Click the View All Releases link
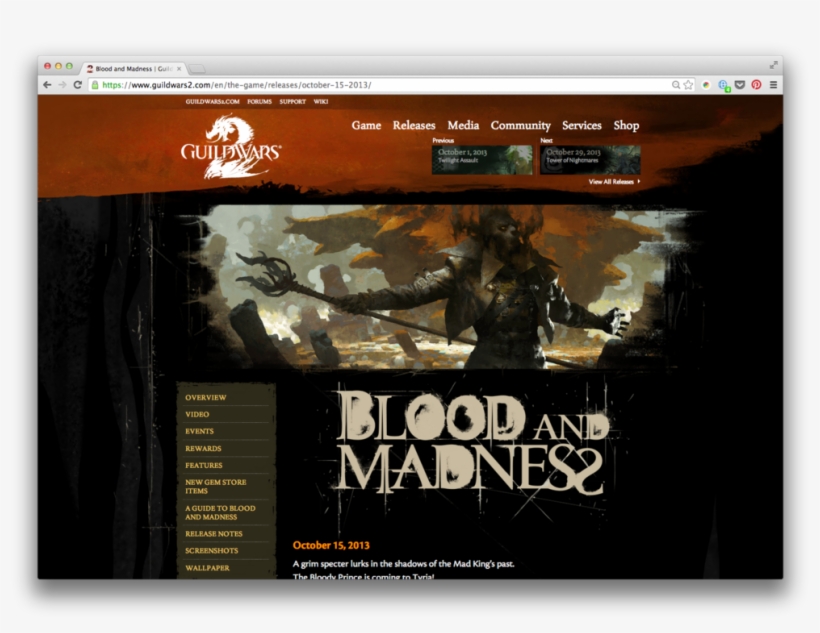This screenshot has height=633, width=820. (613, 182)
